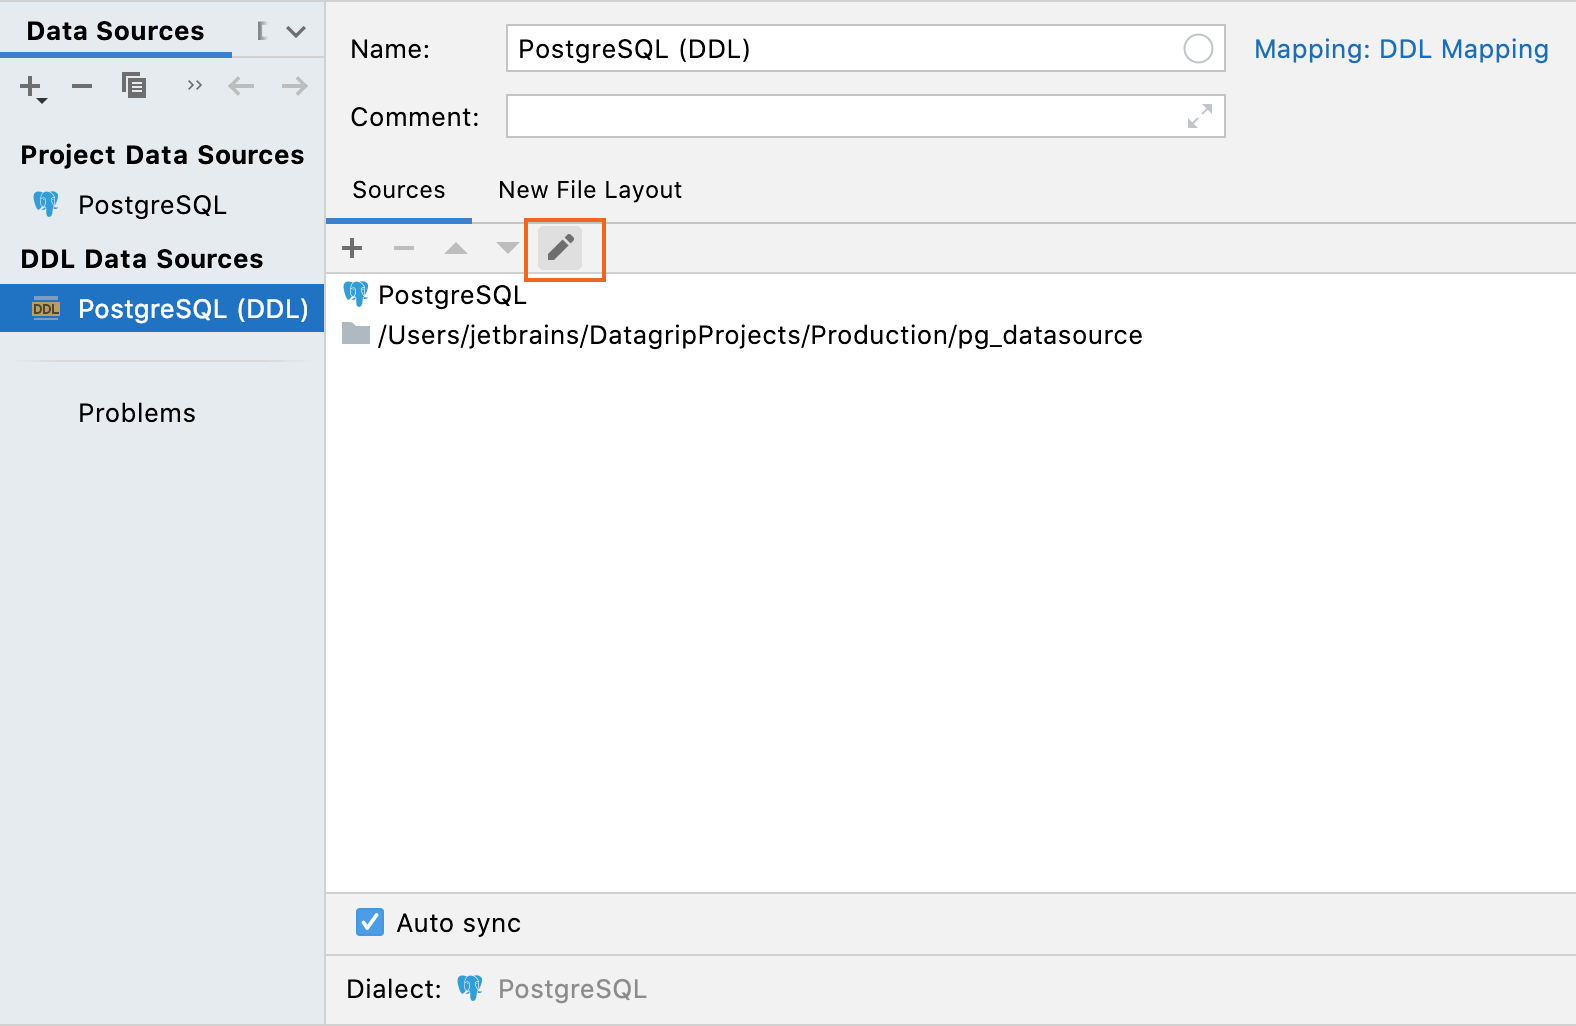Toggle the Auto sync checkbox
The image size is (1576, 1026).
click(370, 922)
